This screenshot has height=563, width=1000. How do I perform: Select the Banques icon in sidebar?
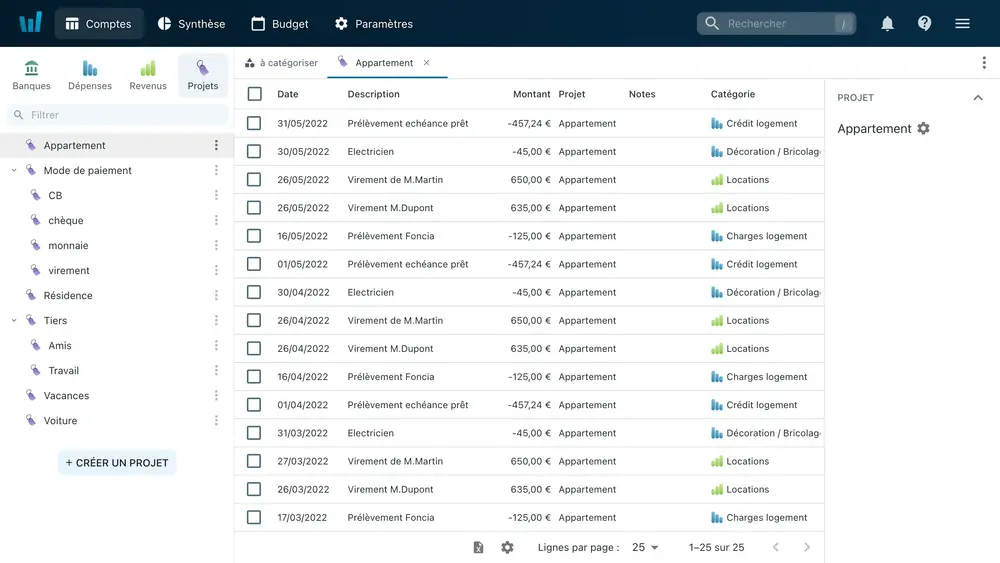click(32, 75)
